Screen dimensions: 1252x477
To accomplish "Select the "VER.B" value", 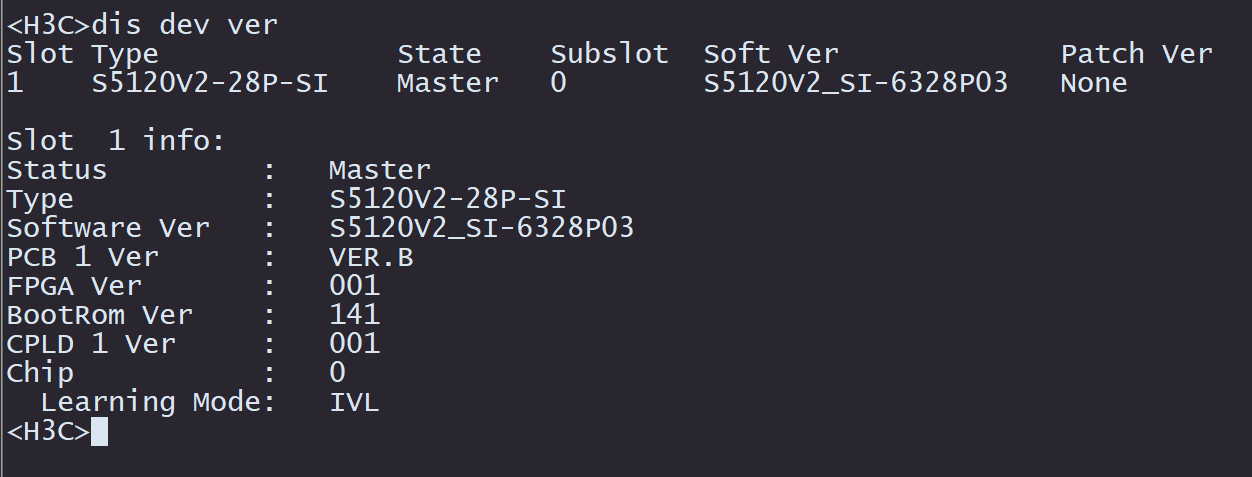I will click(x=371, y=257).
